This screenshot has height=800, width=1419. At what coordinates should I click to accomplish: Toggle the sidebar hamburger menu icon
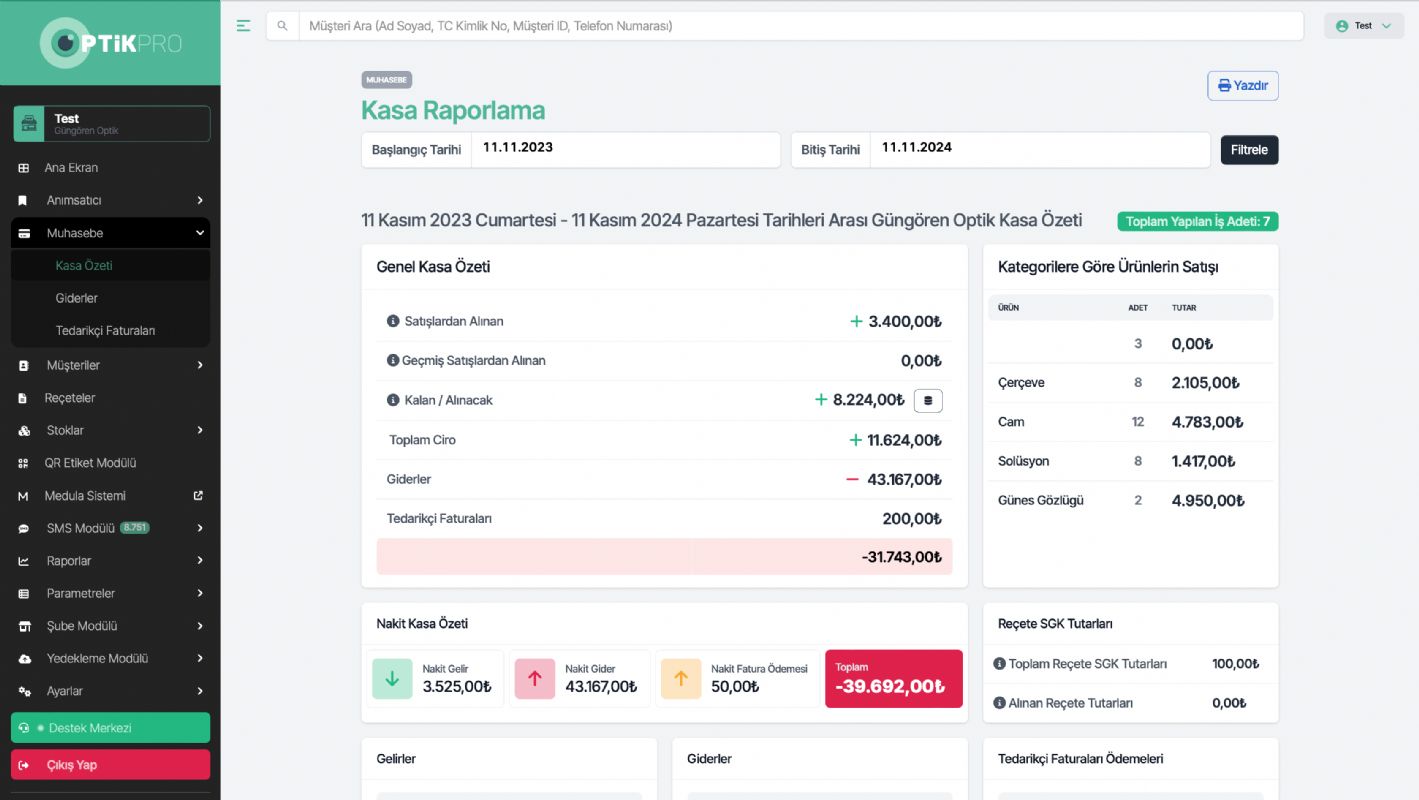click(243, 26)
